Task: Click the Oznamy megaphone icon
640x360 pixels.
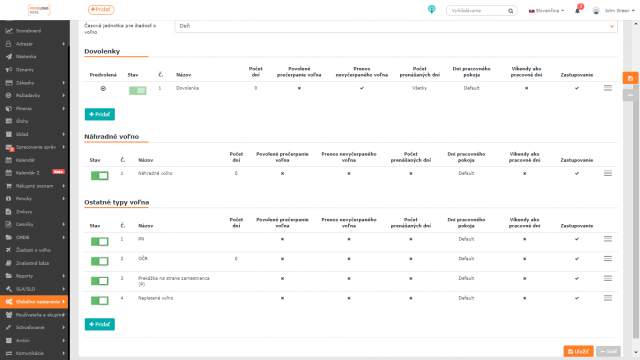Action: [x=9, y=70]
